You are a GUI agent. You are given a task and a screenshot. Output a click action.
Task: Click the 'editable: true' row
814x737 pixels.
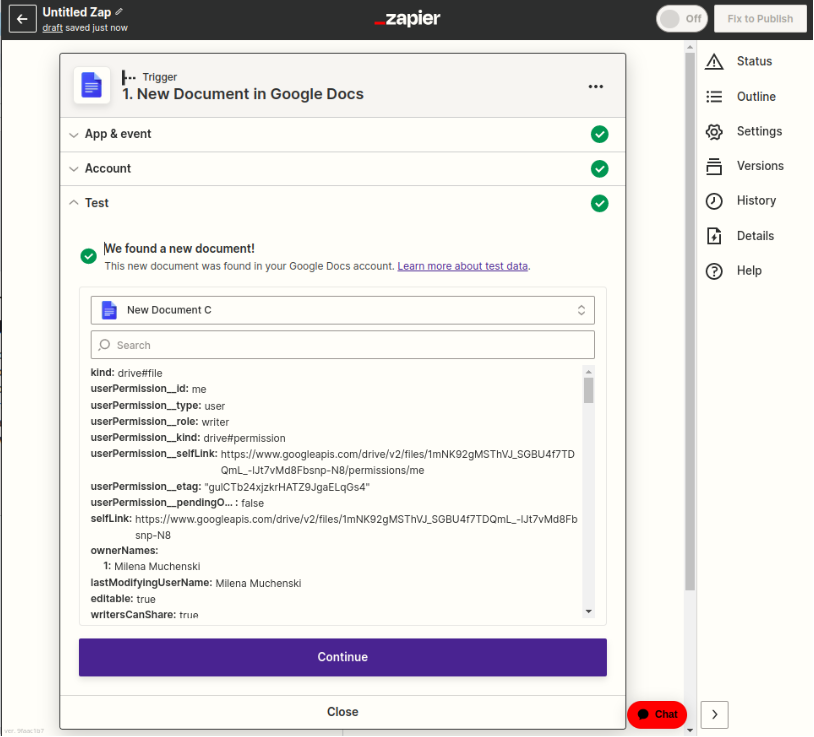pyautogui.click(x=123, y=599)
